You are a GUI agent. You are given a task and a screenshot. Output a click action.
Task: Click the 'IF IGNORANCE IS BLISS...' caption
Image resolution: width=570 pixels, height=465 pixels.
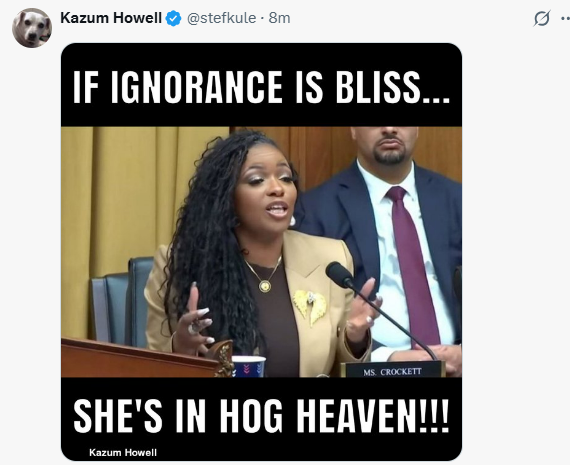pyautogui.click(x=261, y=87)
